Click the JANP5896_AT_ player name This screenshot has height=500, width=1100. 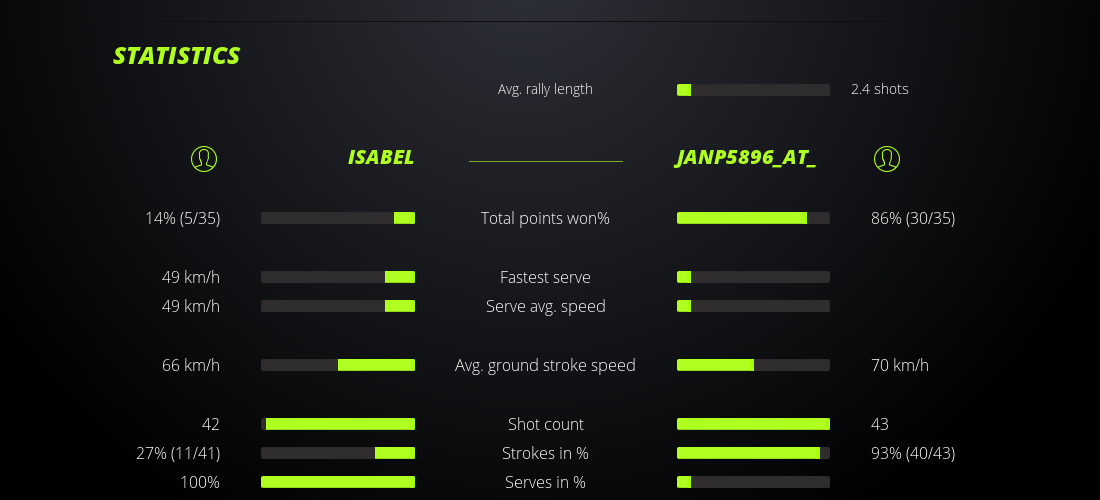[746, 158]
